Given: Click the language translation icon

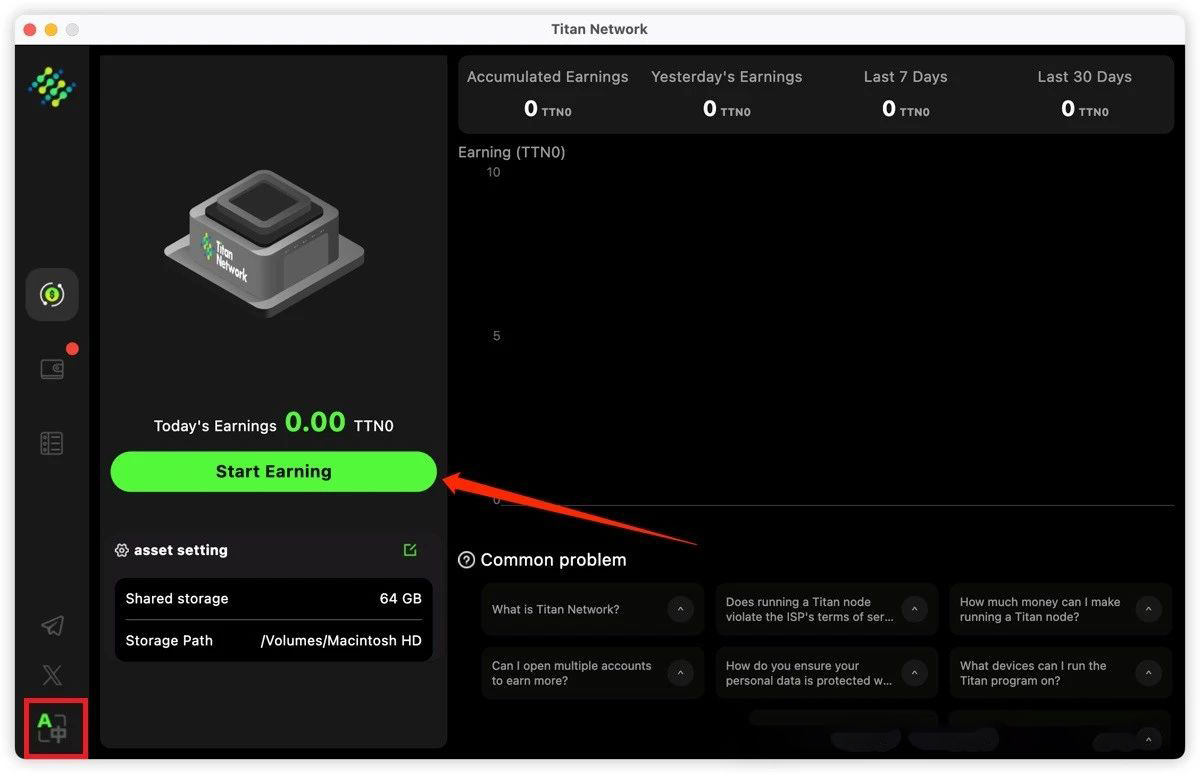Looking at the screenshot, I should (x=52, y=728).
